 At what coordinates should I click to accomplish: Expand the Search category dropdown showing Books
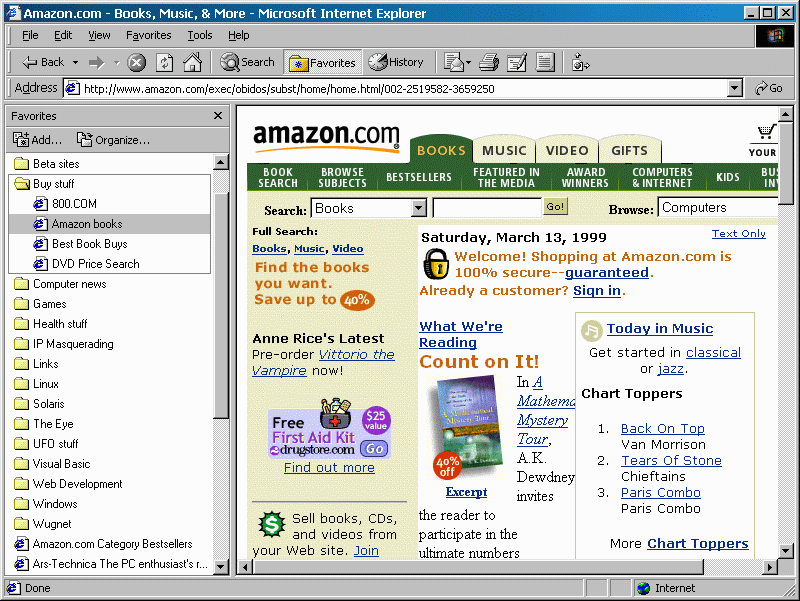(x=419, y=208)
